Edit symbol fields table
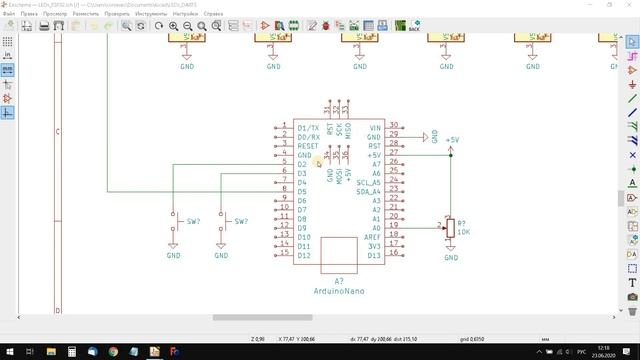This screenshot has height=360, width=640. tap(368, 26)
